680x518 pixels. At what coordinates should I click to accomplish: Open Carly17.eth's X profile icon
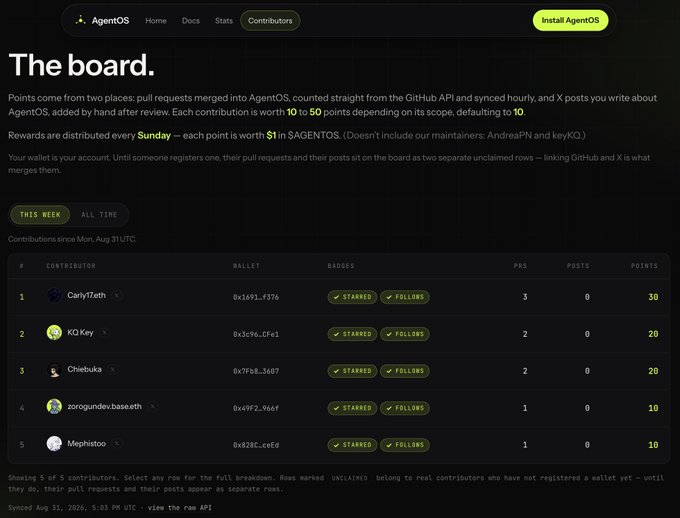click(117, 295)
